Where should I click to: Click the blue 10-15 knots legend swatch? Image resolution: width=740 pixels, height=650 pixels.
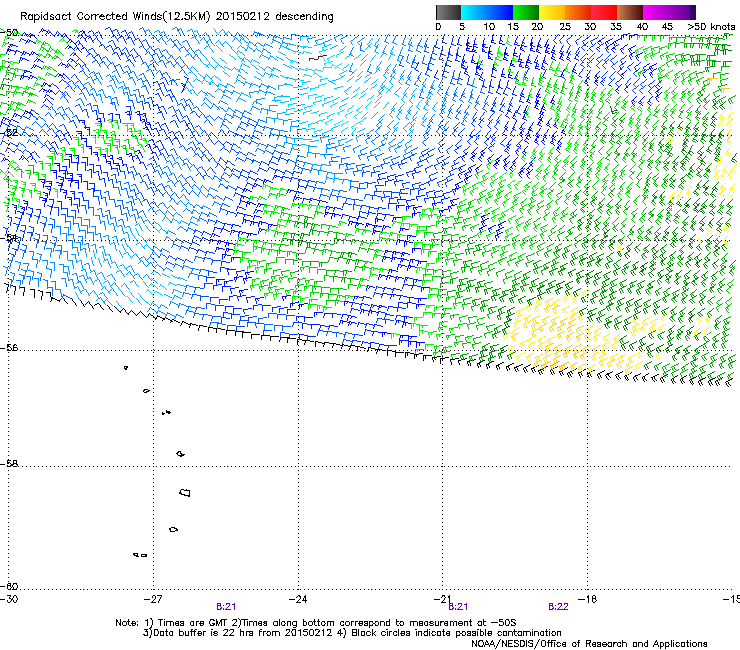500,12
